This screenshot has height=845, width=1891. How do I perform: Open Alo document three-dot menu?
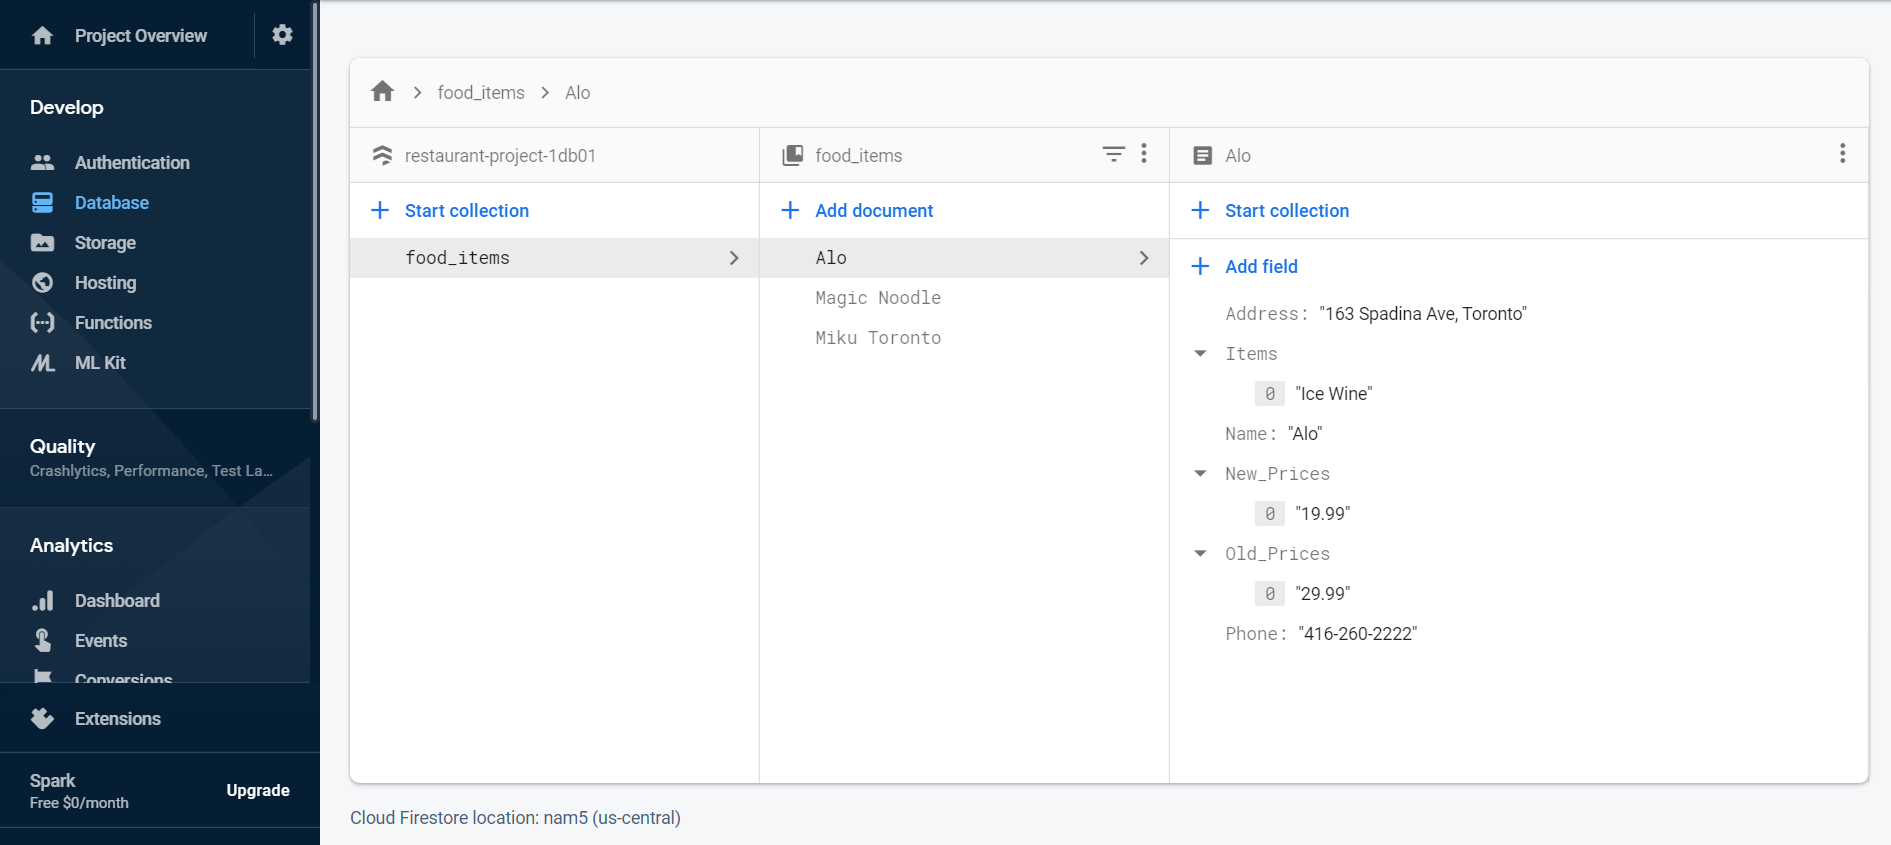[x=1842, y=154]
